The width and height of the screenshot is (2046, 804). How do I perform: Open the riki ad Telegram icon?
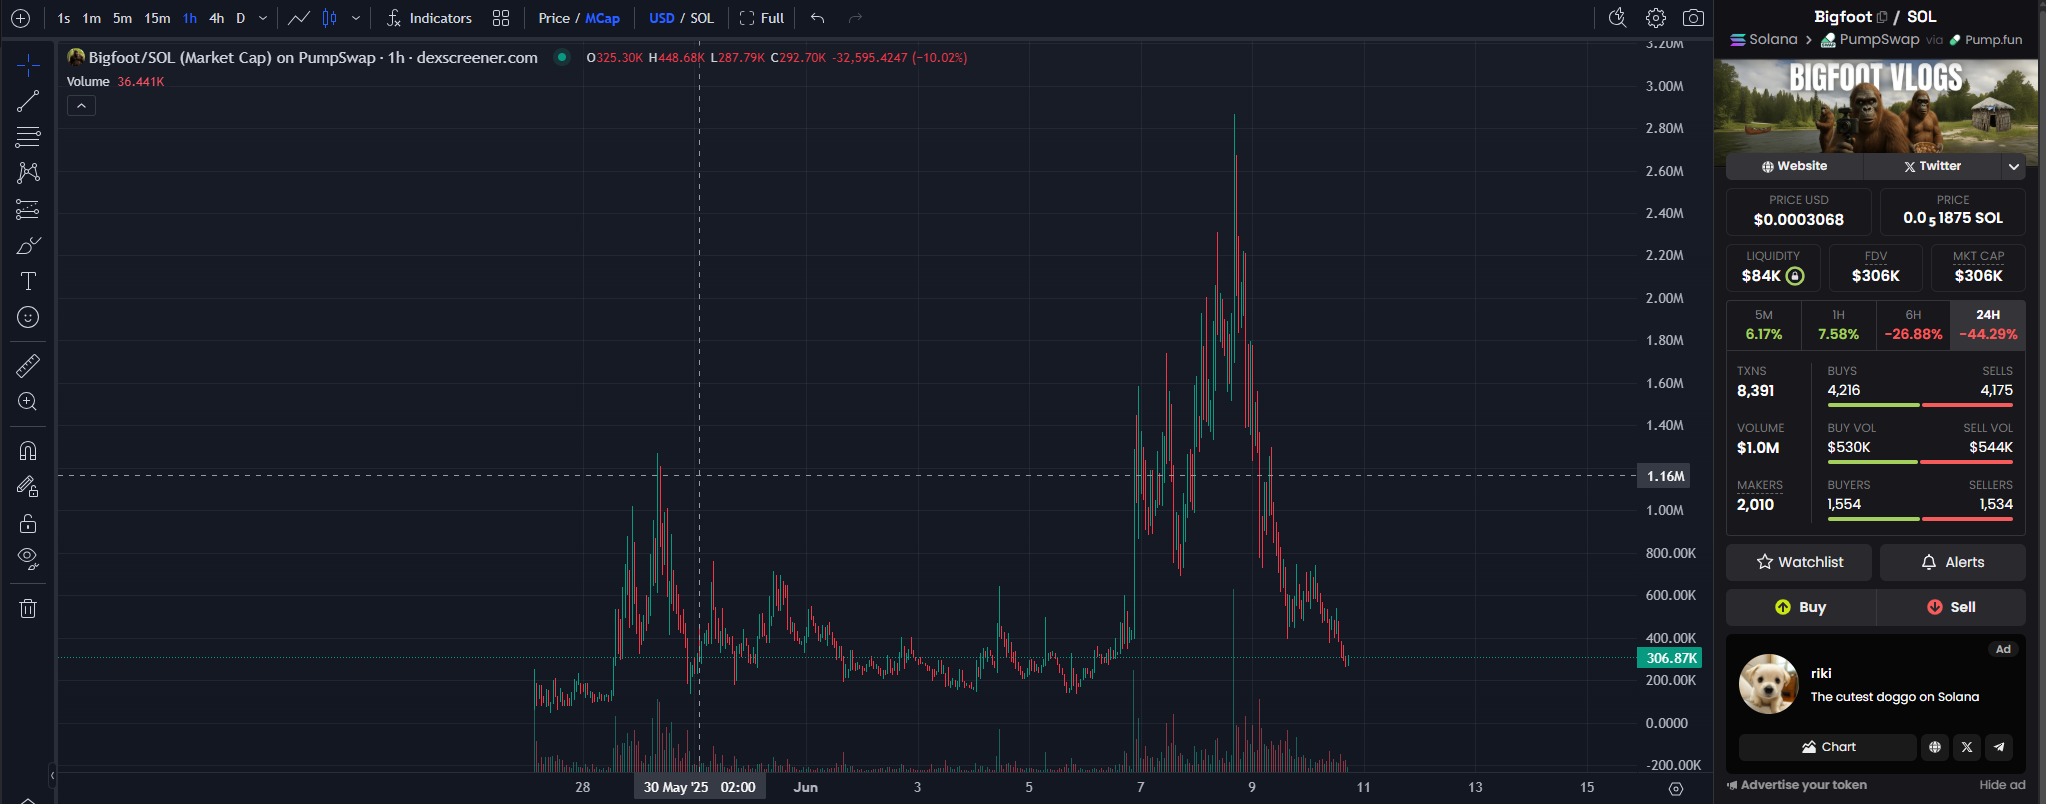coord(1999,747)
